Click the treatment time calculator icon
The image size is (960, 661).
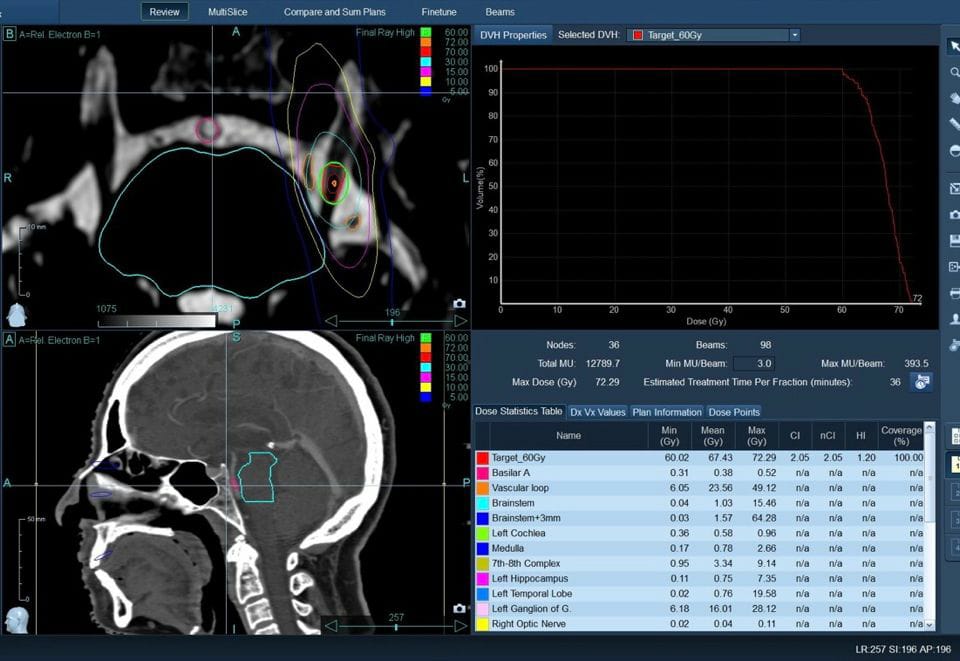click(x=920, y=381)
